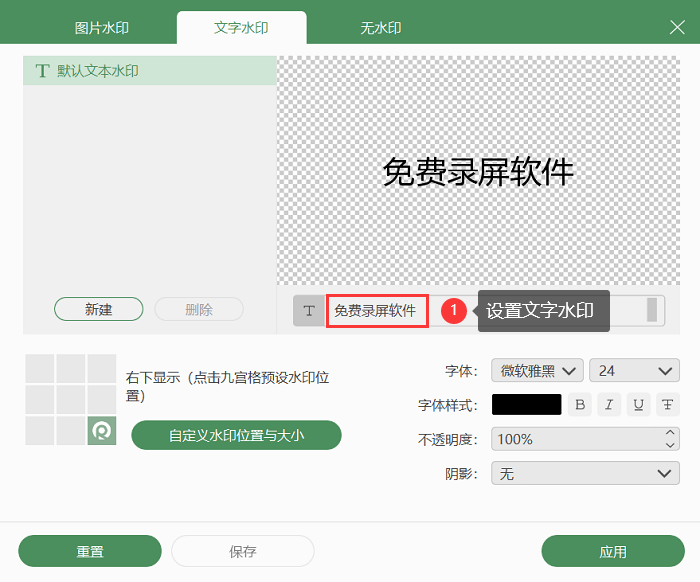The width and height of the screenshot is (700, 582).
Task: Toggle bold B formatting
Action: tap(580, 404)
